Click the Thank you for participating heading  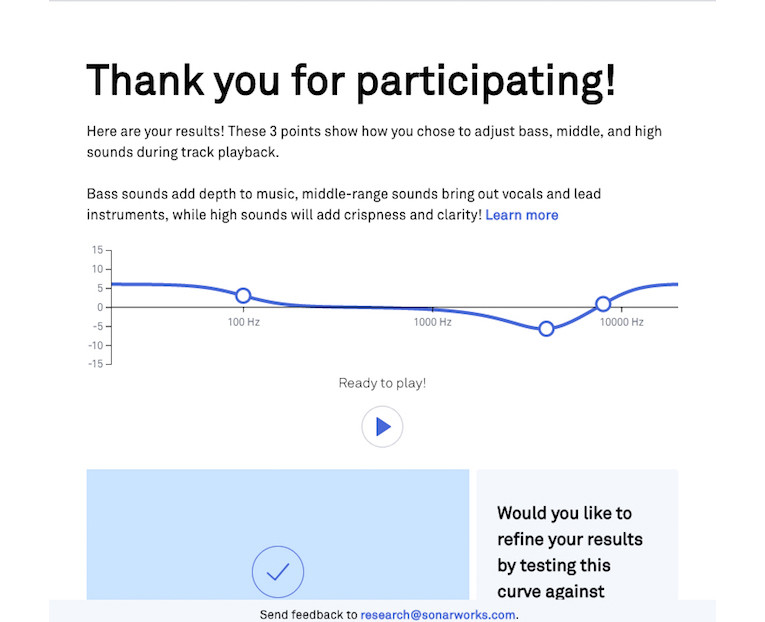351,82
